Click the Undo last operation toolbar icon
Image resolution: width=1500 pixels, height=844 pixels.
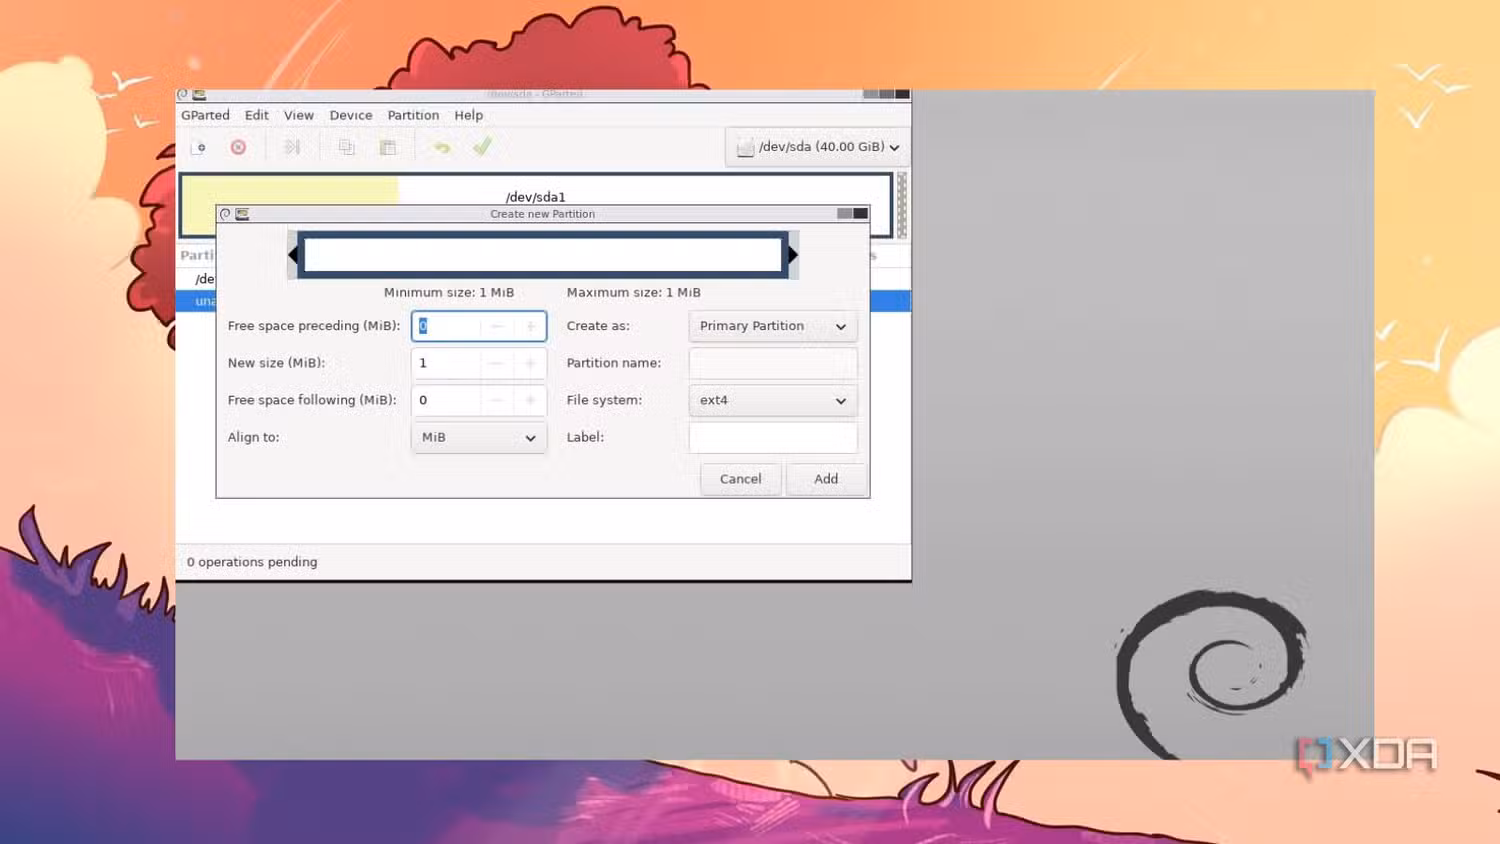pos(441,147)
